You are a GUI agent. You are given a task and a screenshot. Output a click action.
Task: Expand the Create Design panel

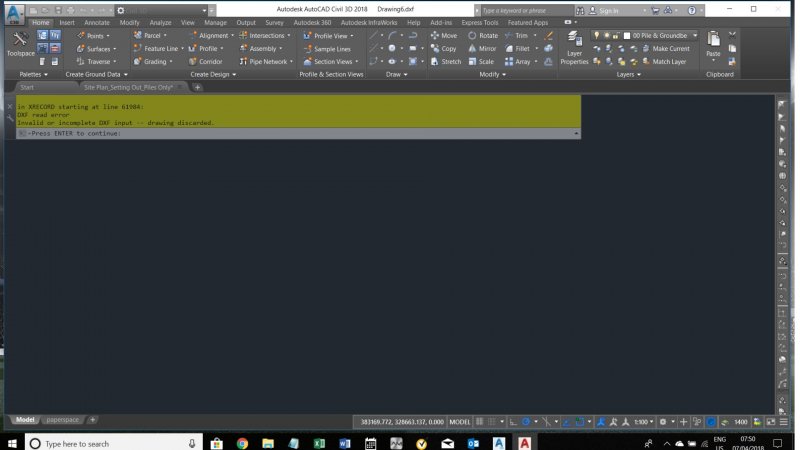click(x=213, y=74)
